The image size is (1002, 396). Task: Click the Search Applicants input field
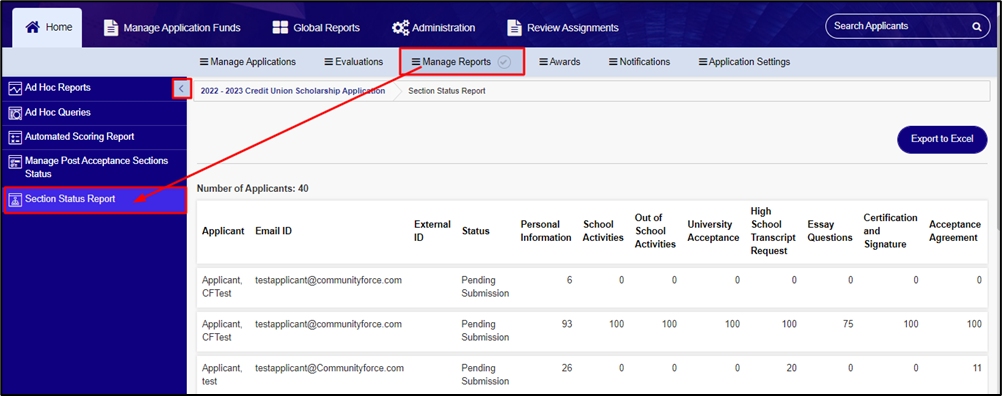click(901, 27)
